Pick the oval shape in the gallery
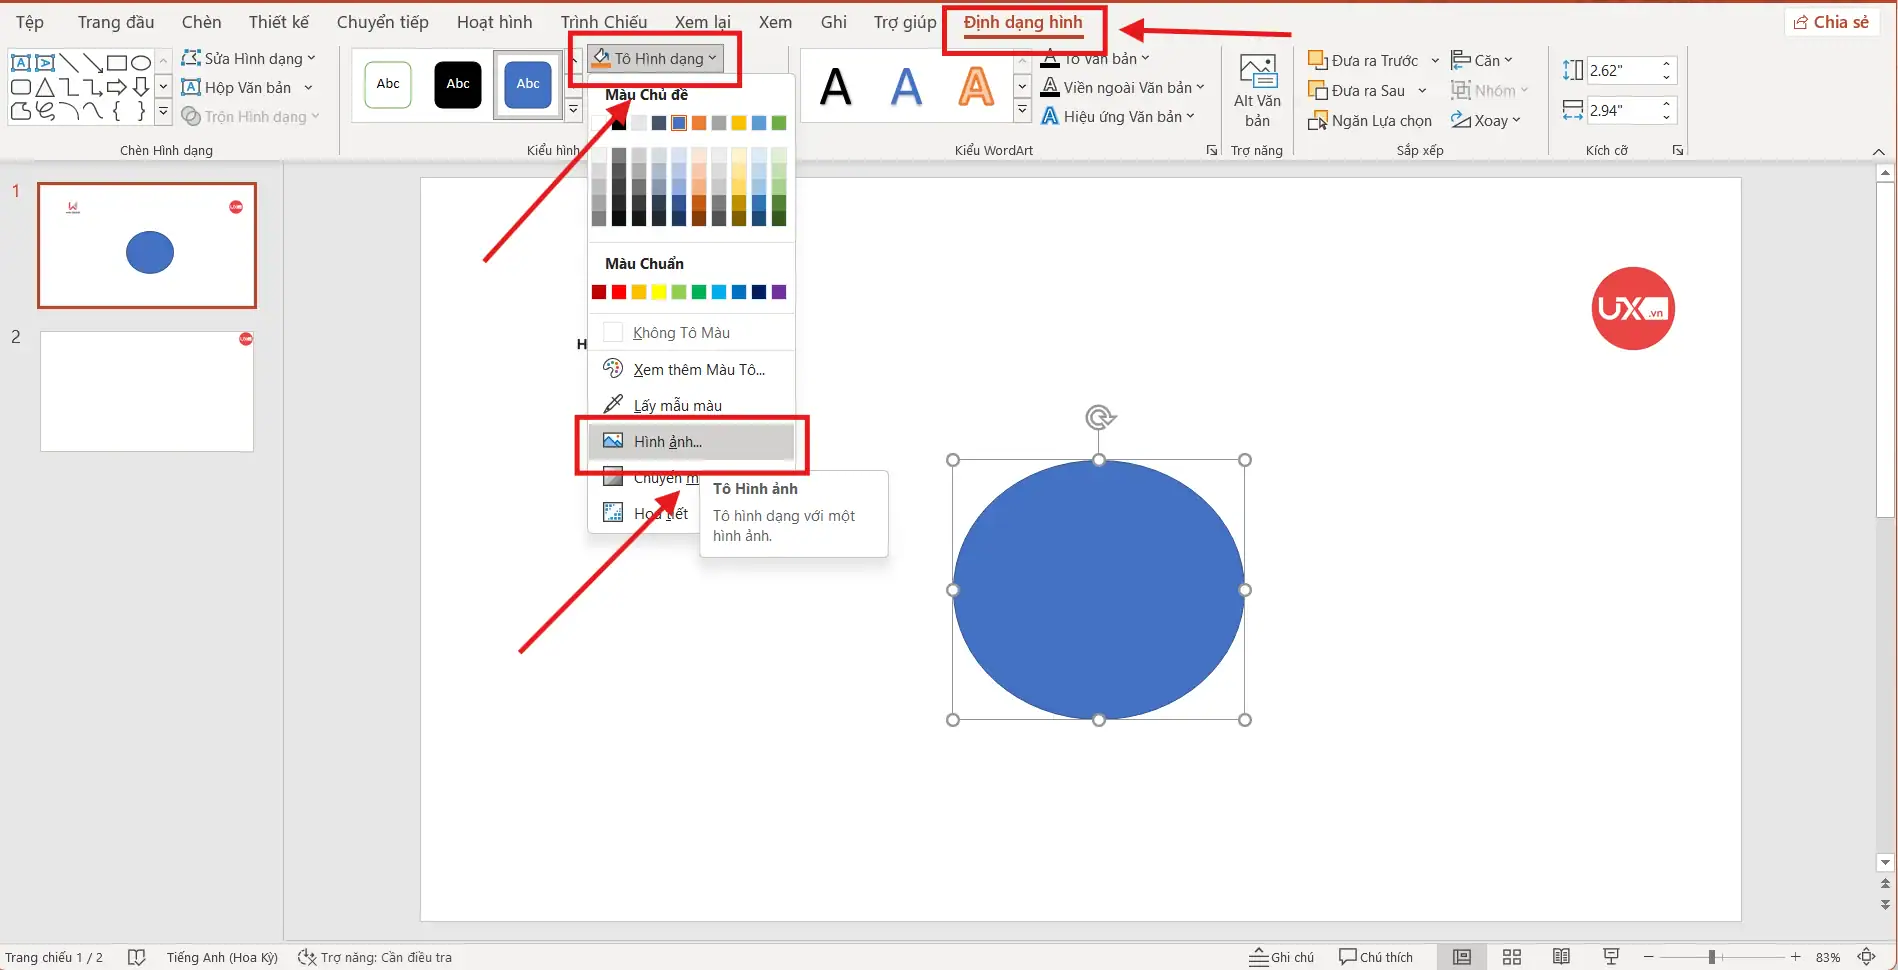This screenshot has height=970, width=1898. (141, 62)
